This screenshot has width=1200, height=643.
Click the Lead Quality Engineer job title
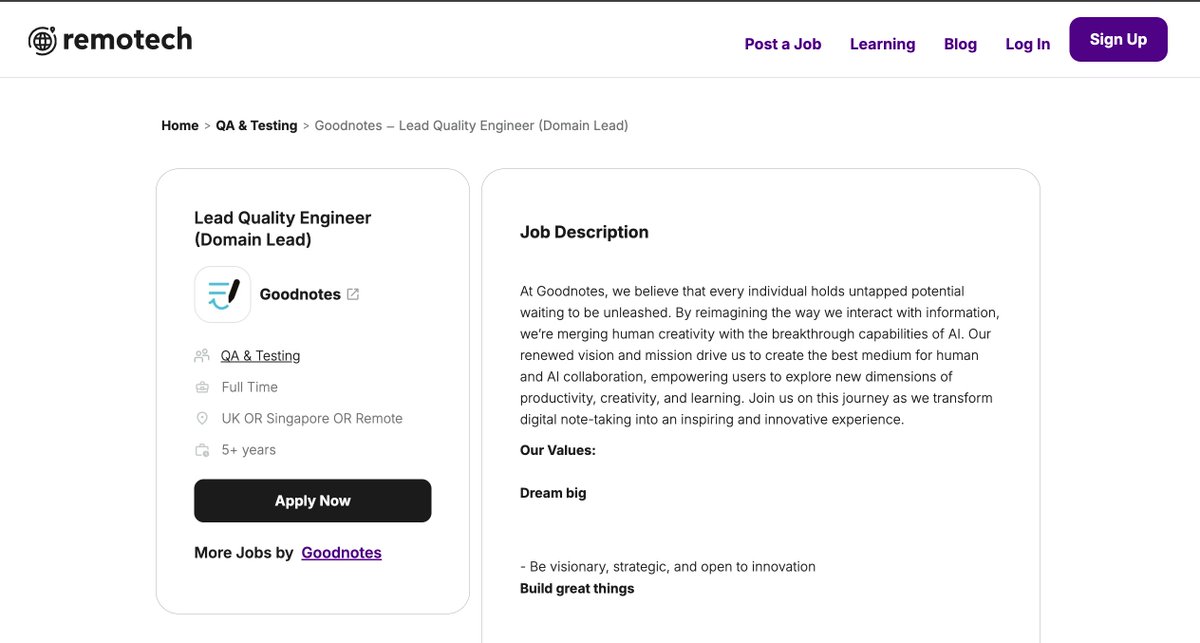point(283,229)
